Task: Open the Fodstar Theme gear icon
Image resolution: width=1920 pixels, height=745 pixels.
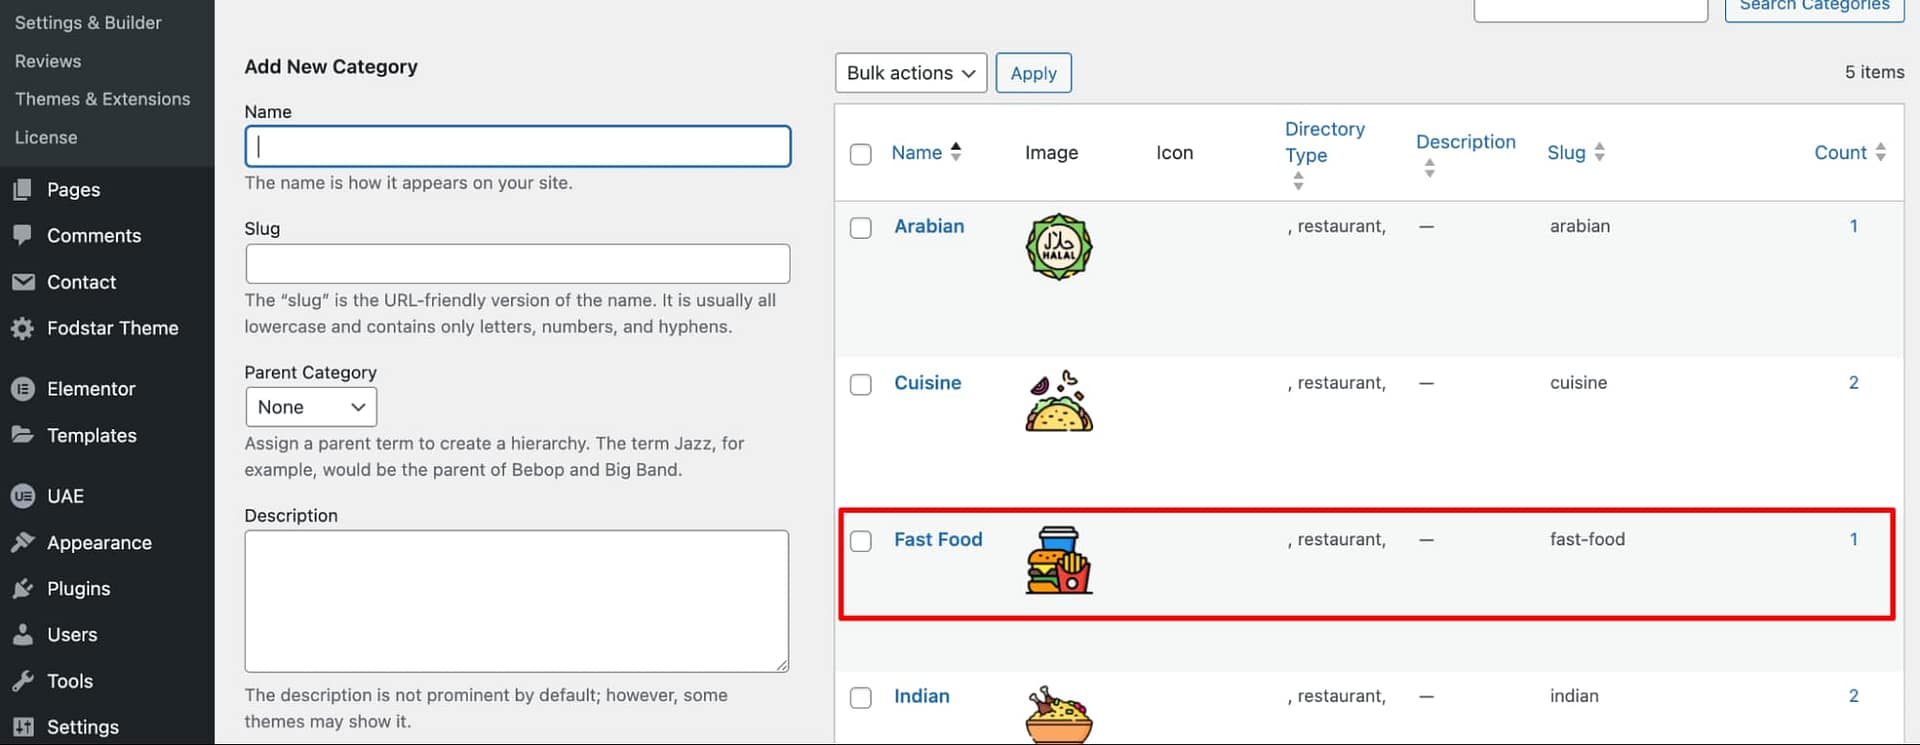Action: point(23,328)
